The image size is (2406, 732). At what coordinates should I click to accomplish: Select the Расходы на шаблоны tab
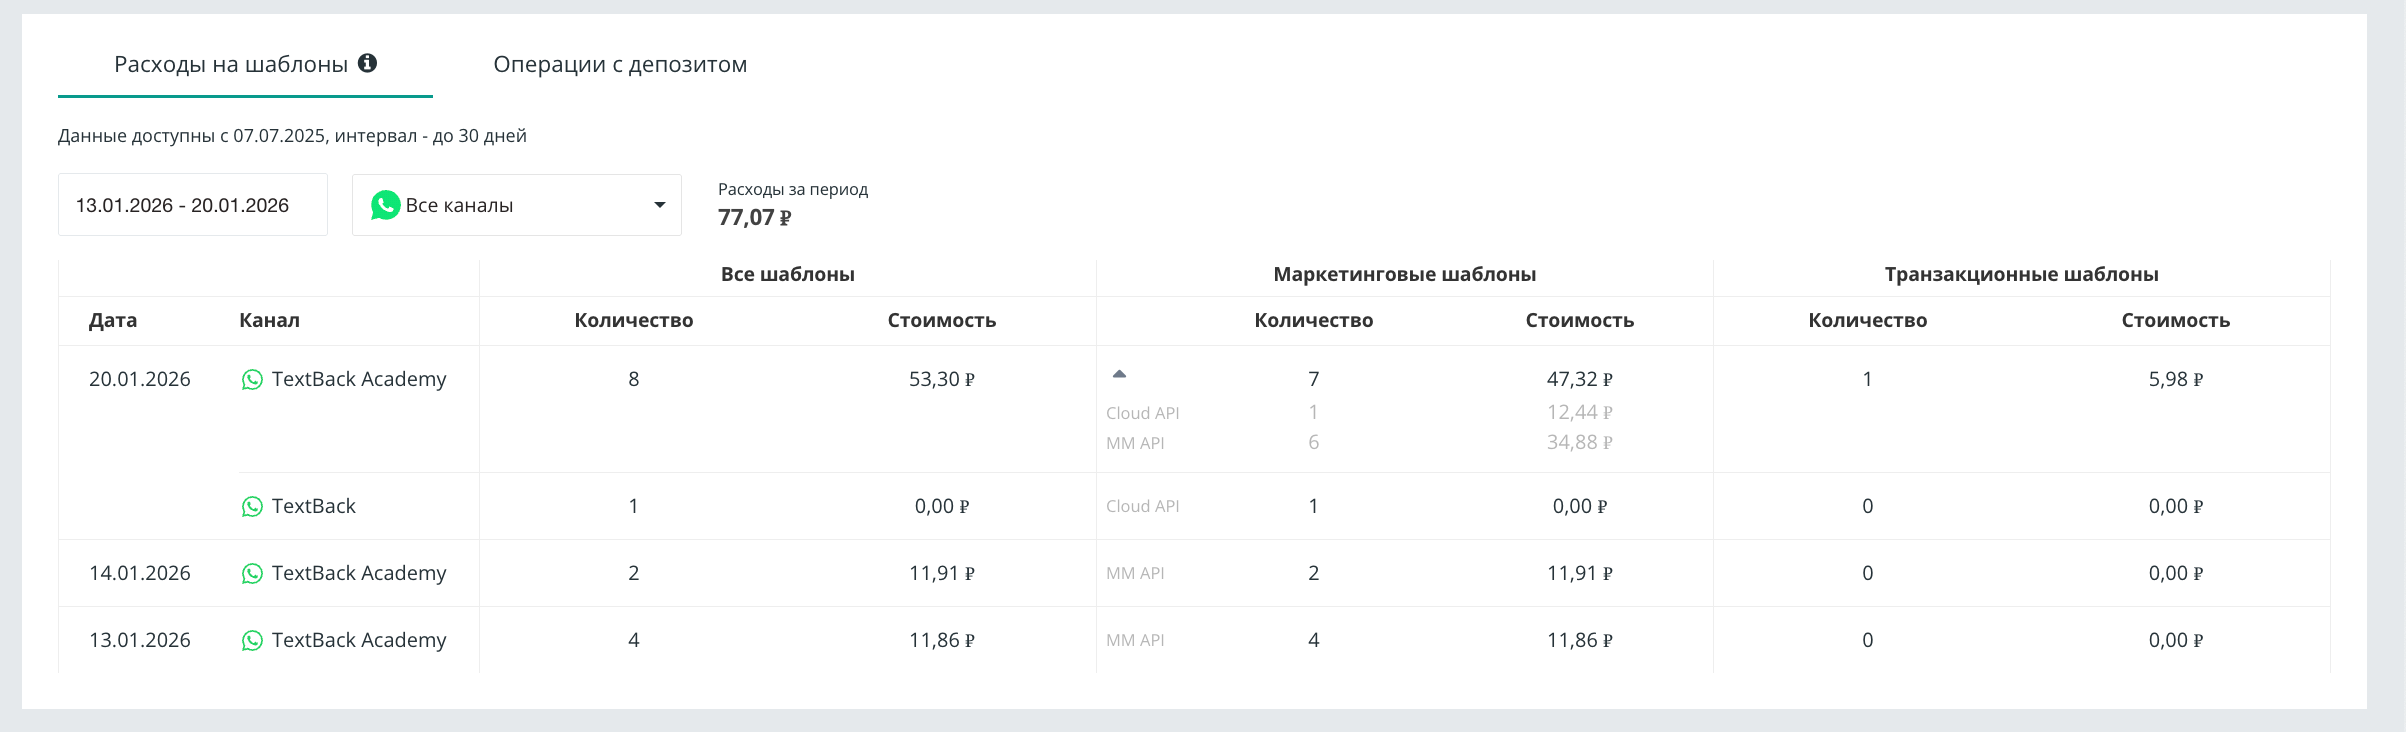pyautogui.click(x=231, y=64)
